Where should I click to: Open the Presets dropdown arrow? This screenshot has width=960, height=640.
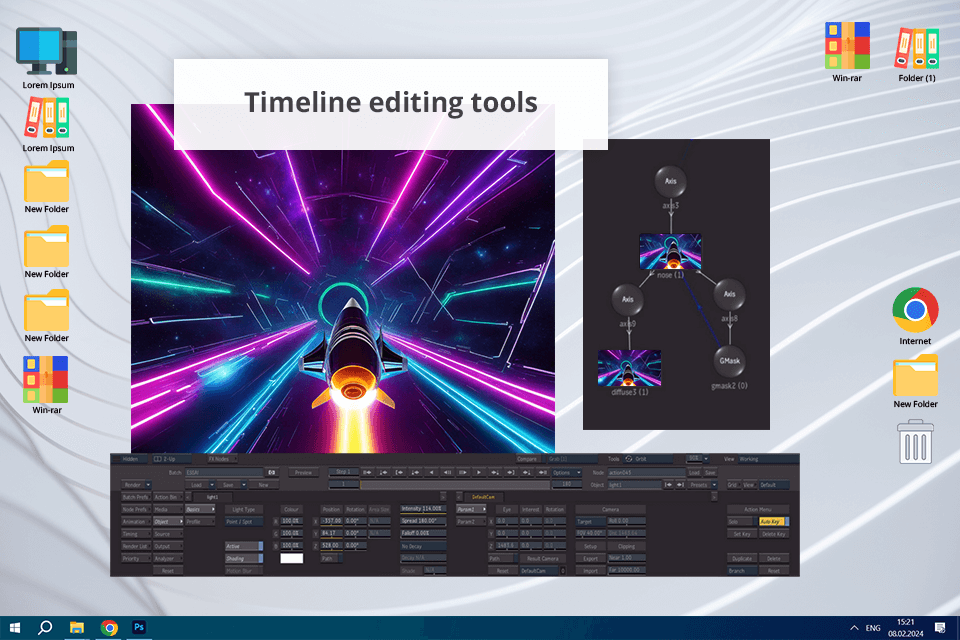pyautogui.click(x=714, y=485)
